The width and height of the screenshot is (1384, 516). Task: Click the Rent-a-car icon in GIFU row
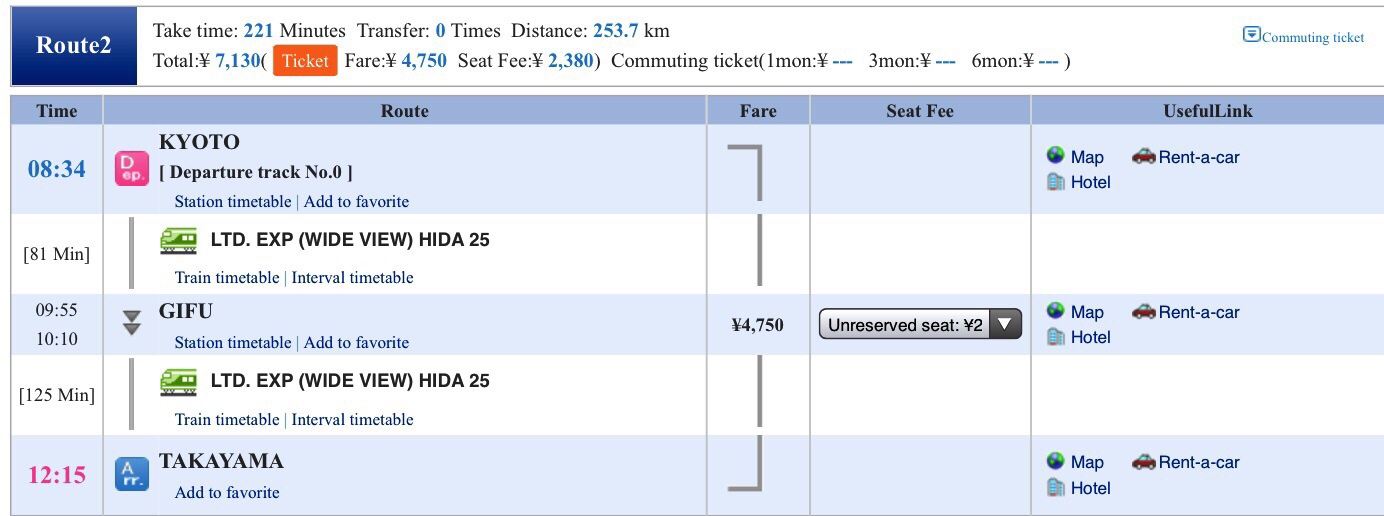point(1143,312)
